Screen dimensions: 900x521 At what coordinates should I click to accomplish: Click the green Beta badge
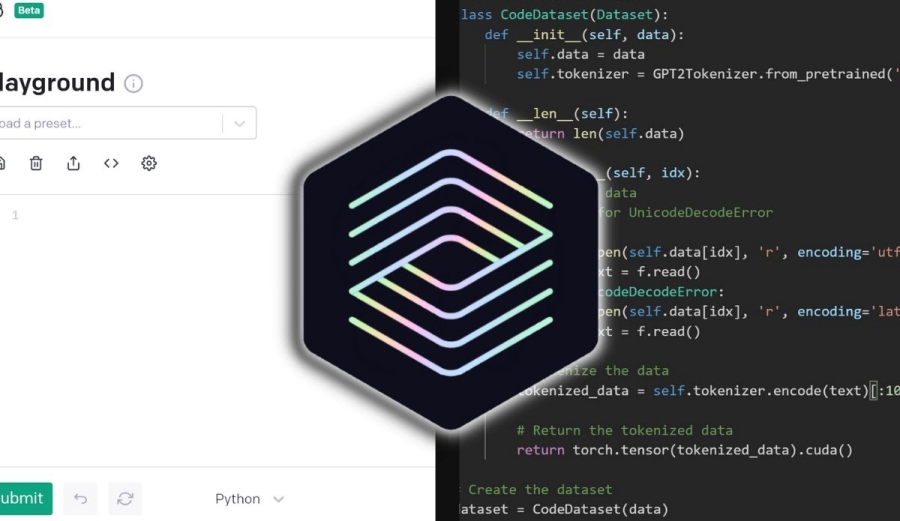click(29, 10)
